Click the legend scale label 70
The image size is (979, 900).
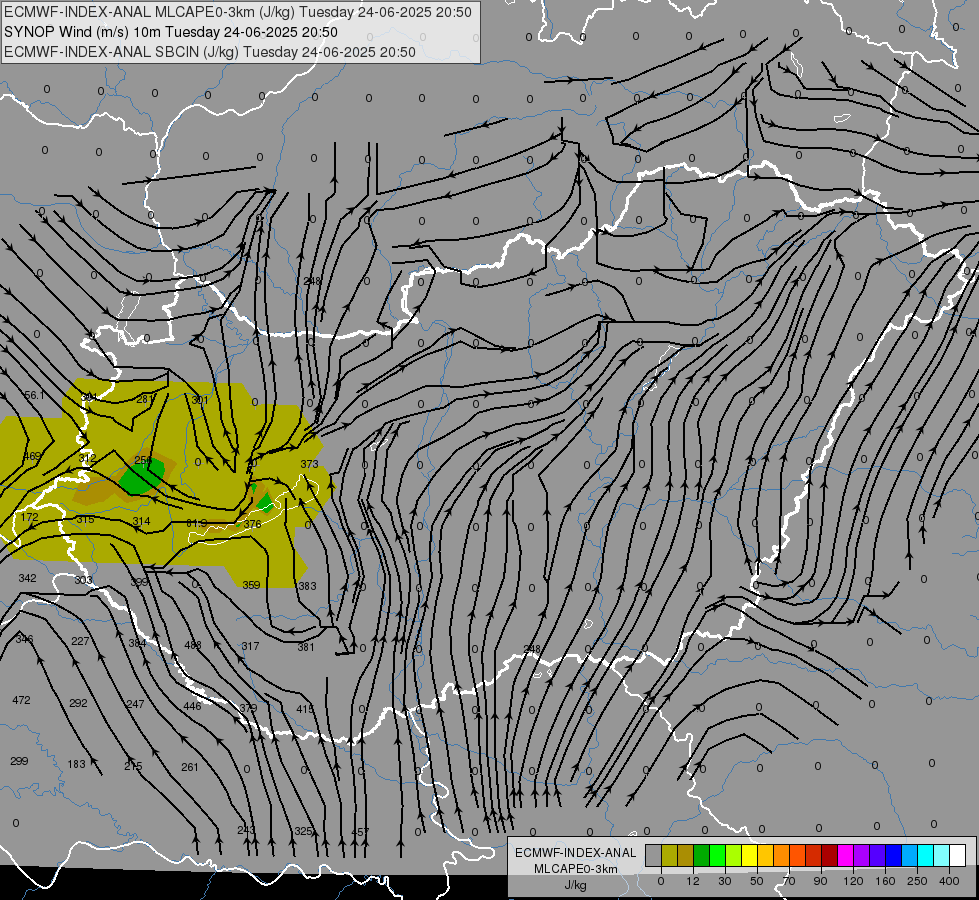[x=789, y=881]
